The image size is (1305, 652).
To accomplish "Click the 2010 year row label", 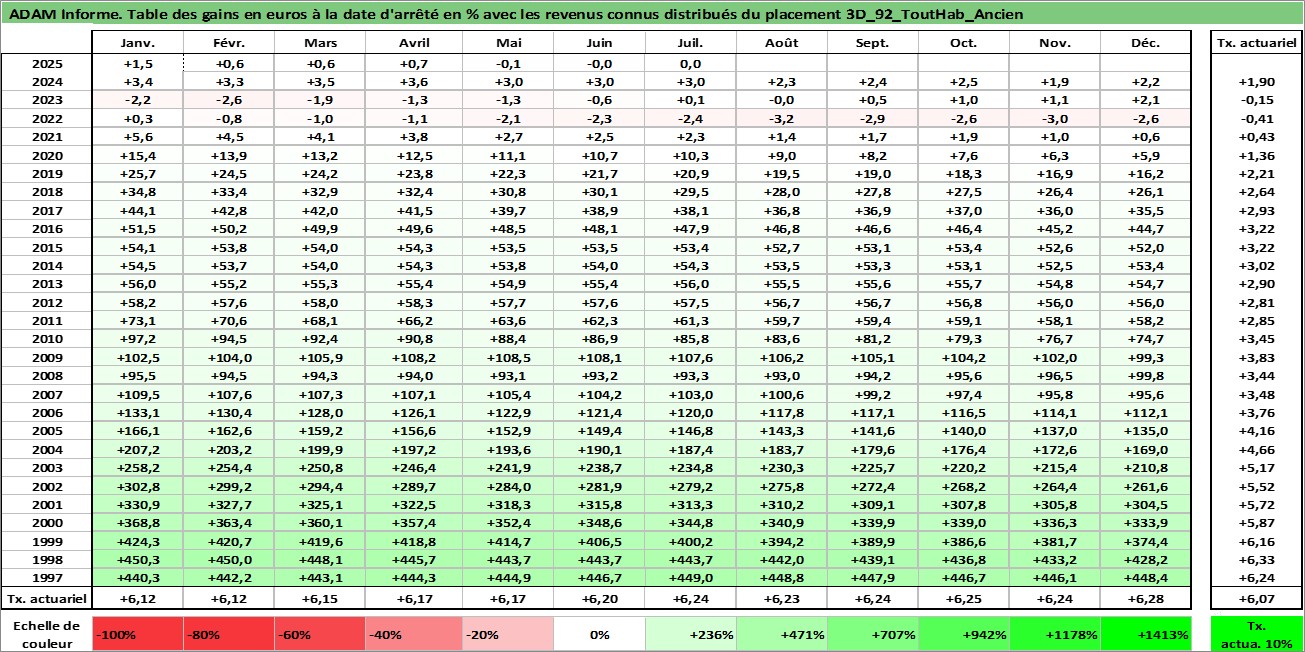I will [46, 339].
